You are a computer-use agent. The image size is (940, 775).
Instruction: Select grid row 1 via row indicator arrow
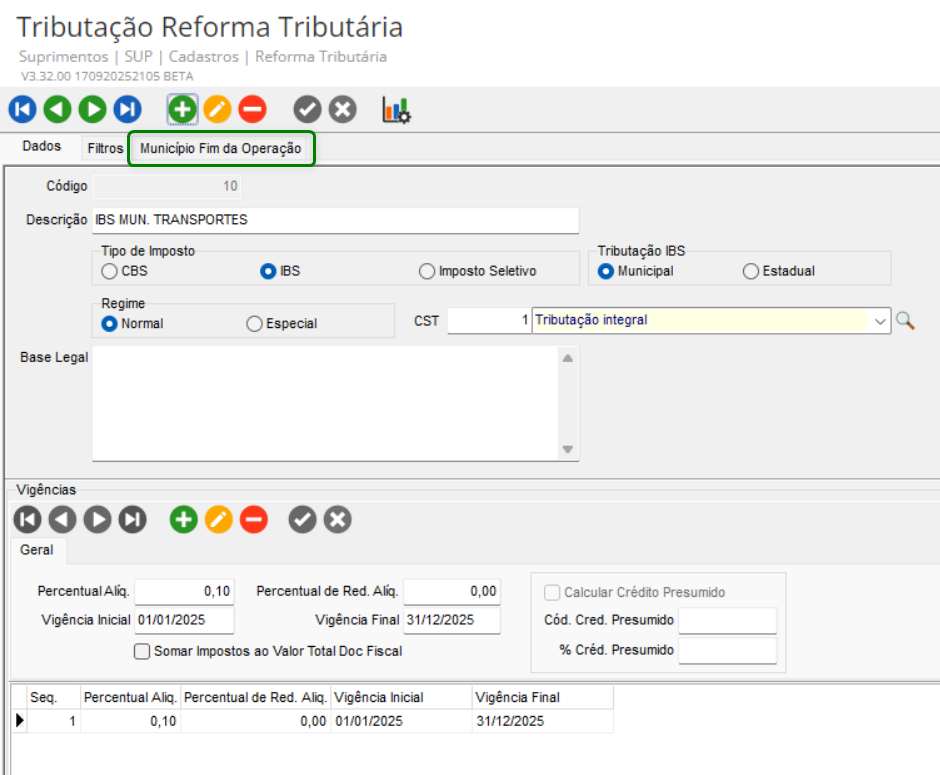pyautogui.click(x=20, y=721)
